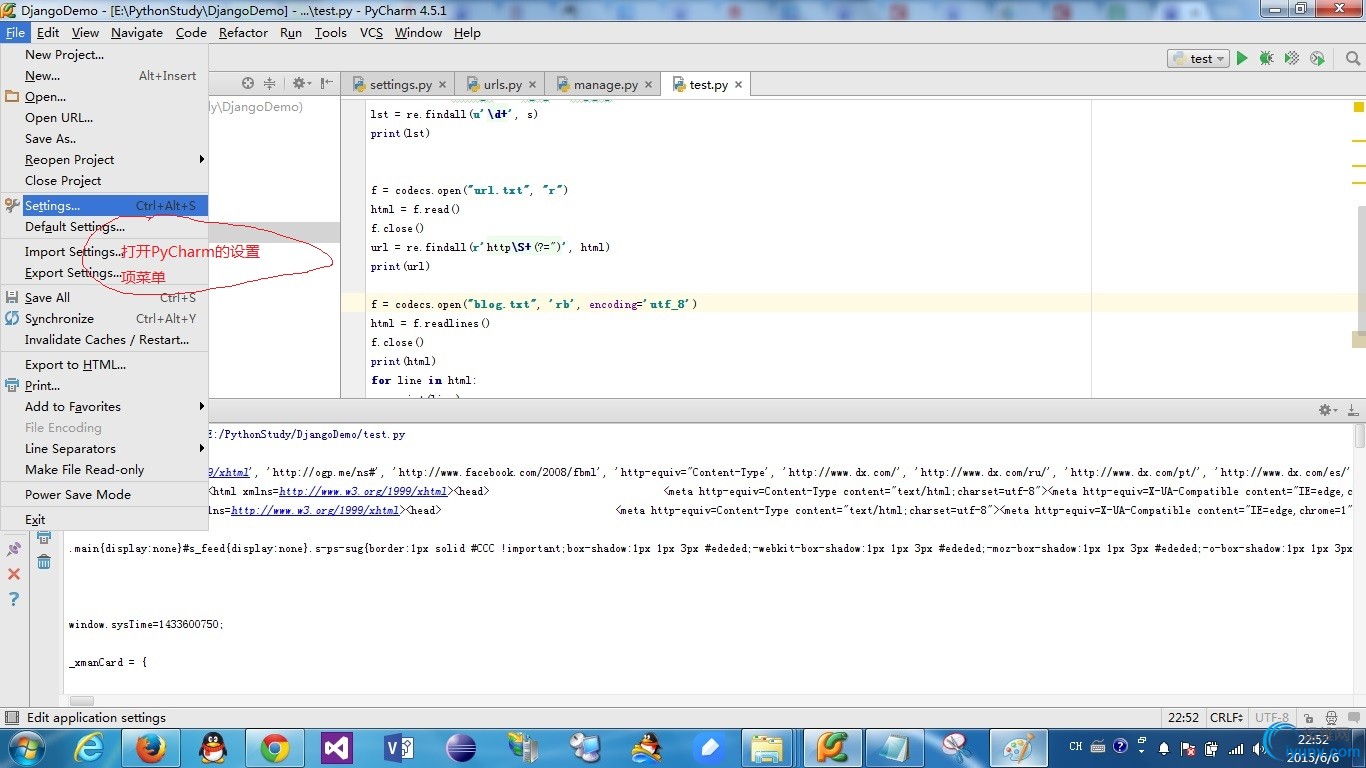Open the Navigate menu
Image resolution: width=1366 pixels, height=768 pixels.
[x=137, y=33]
